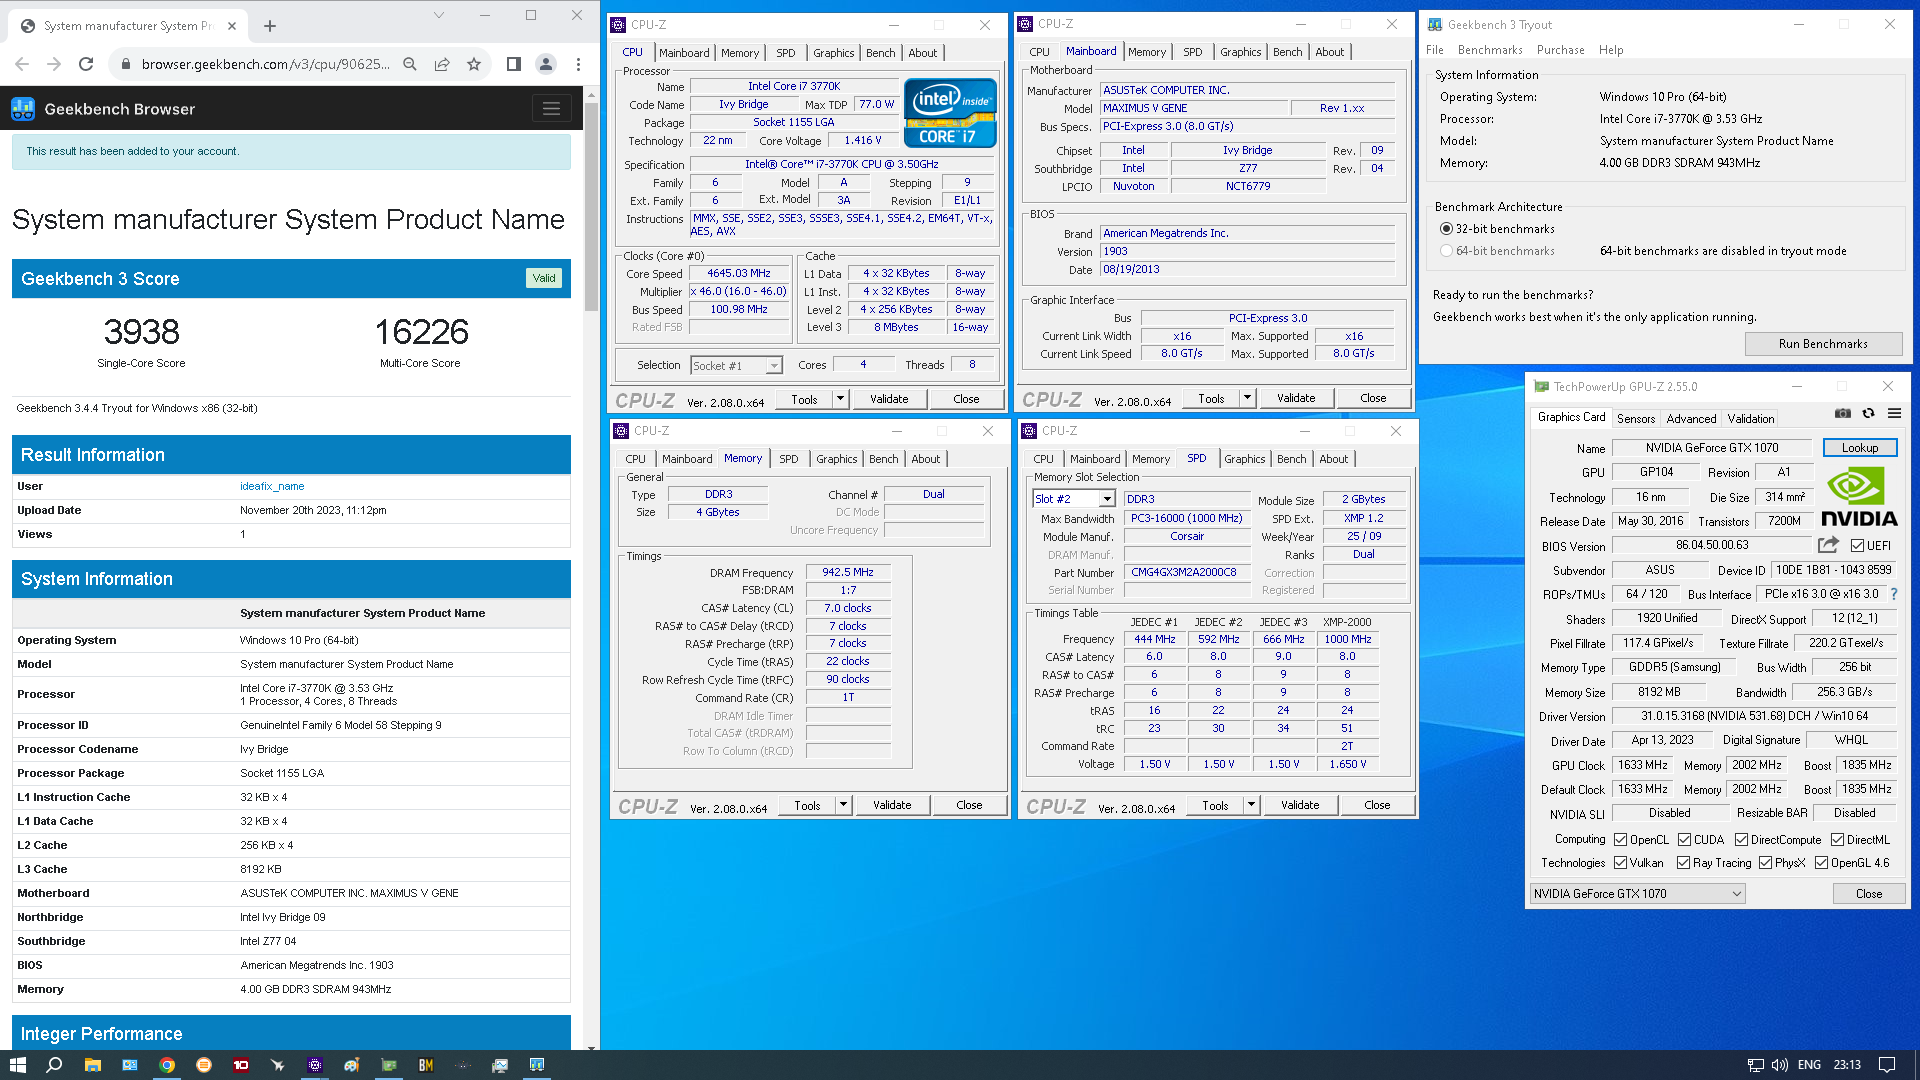This screenshot has height=1080, width=1920.
Task: Click the CPU-Z purple chip taskbar icon
Action: (315, 1065)
